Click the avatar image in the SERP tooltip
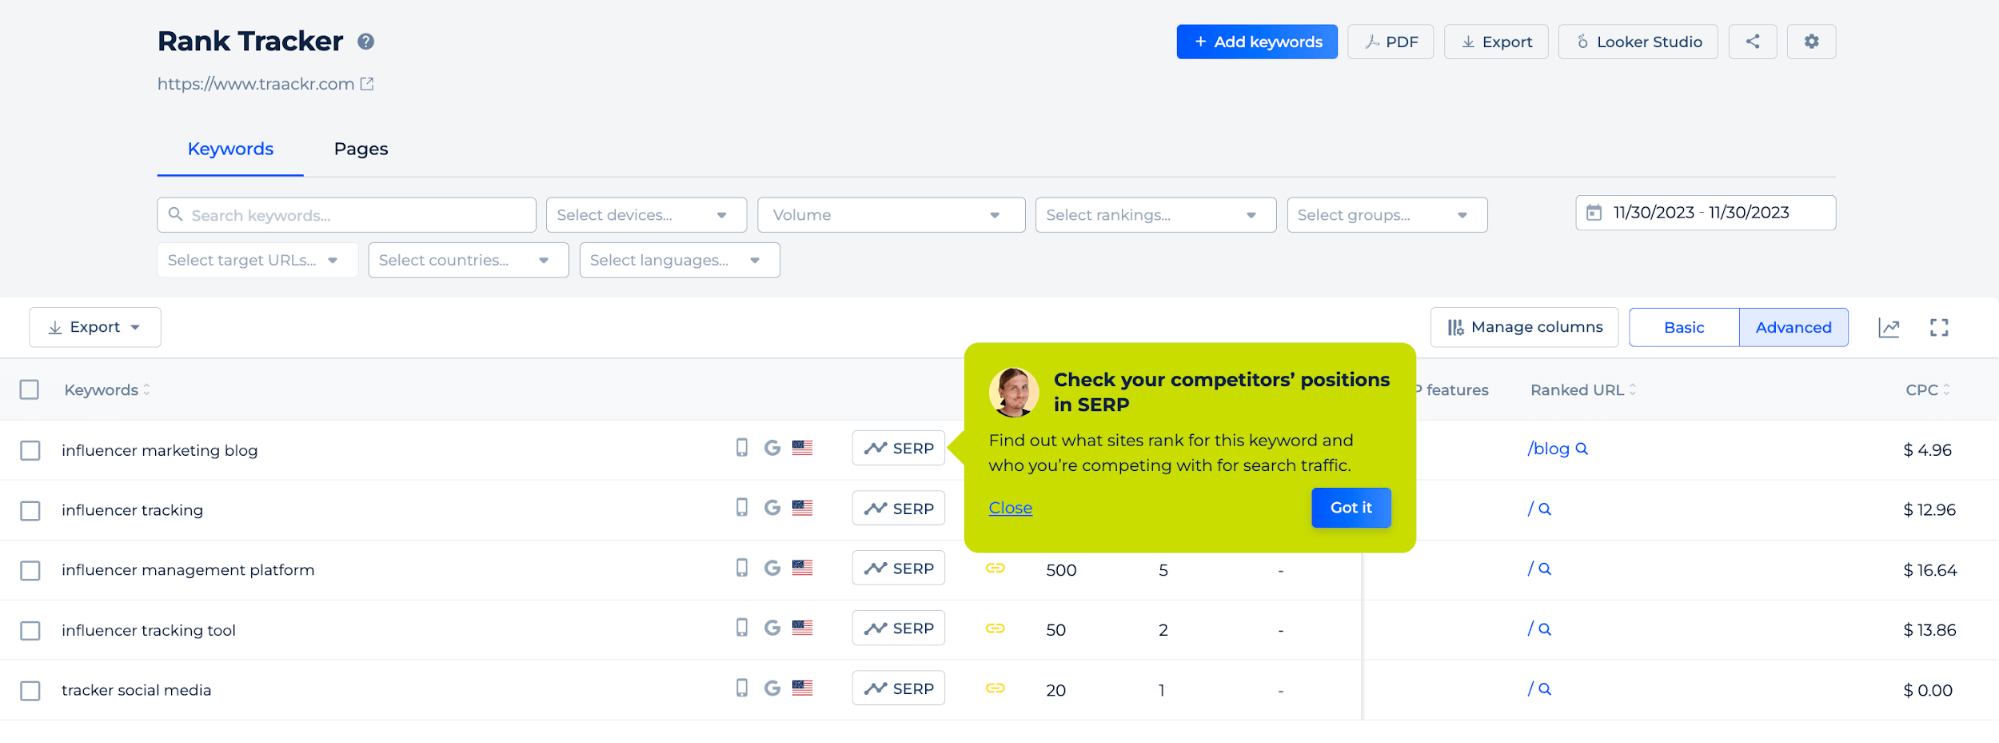The width and height of the screenshot is (1999, 743). pos(1014,392)
